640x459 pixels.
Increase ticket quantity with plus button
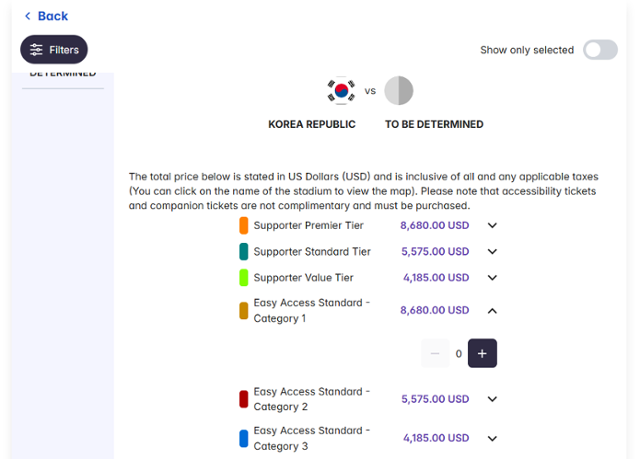click(482, 353)
